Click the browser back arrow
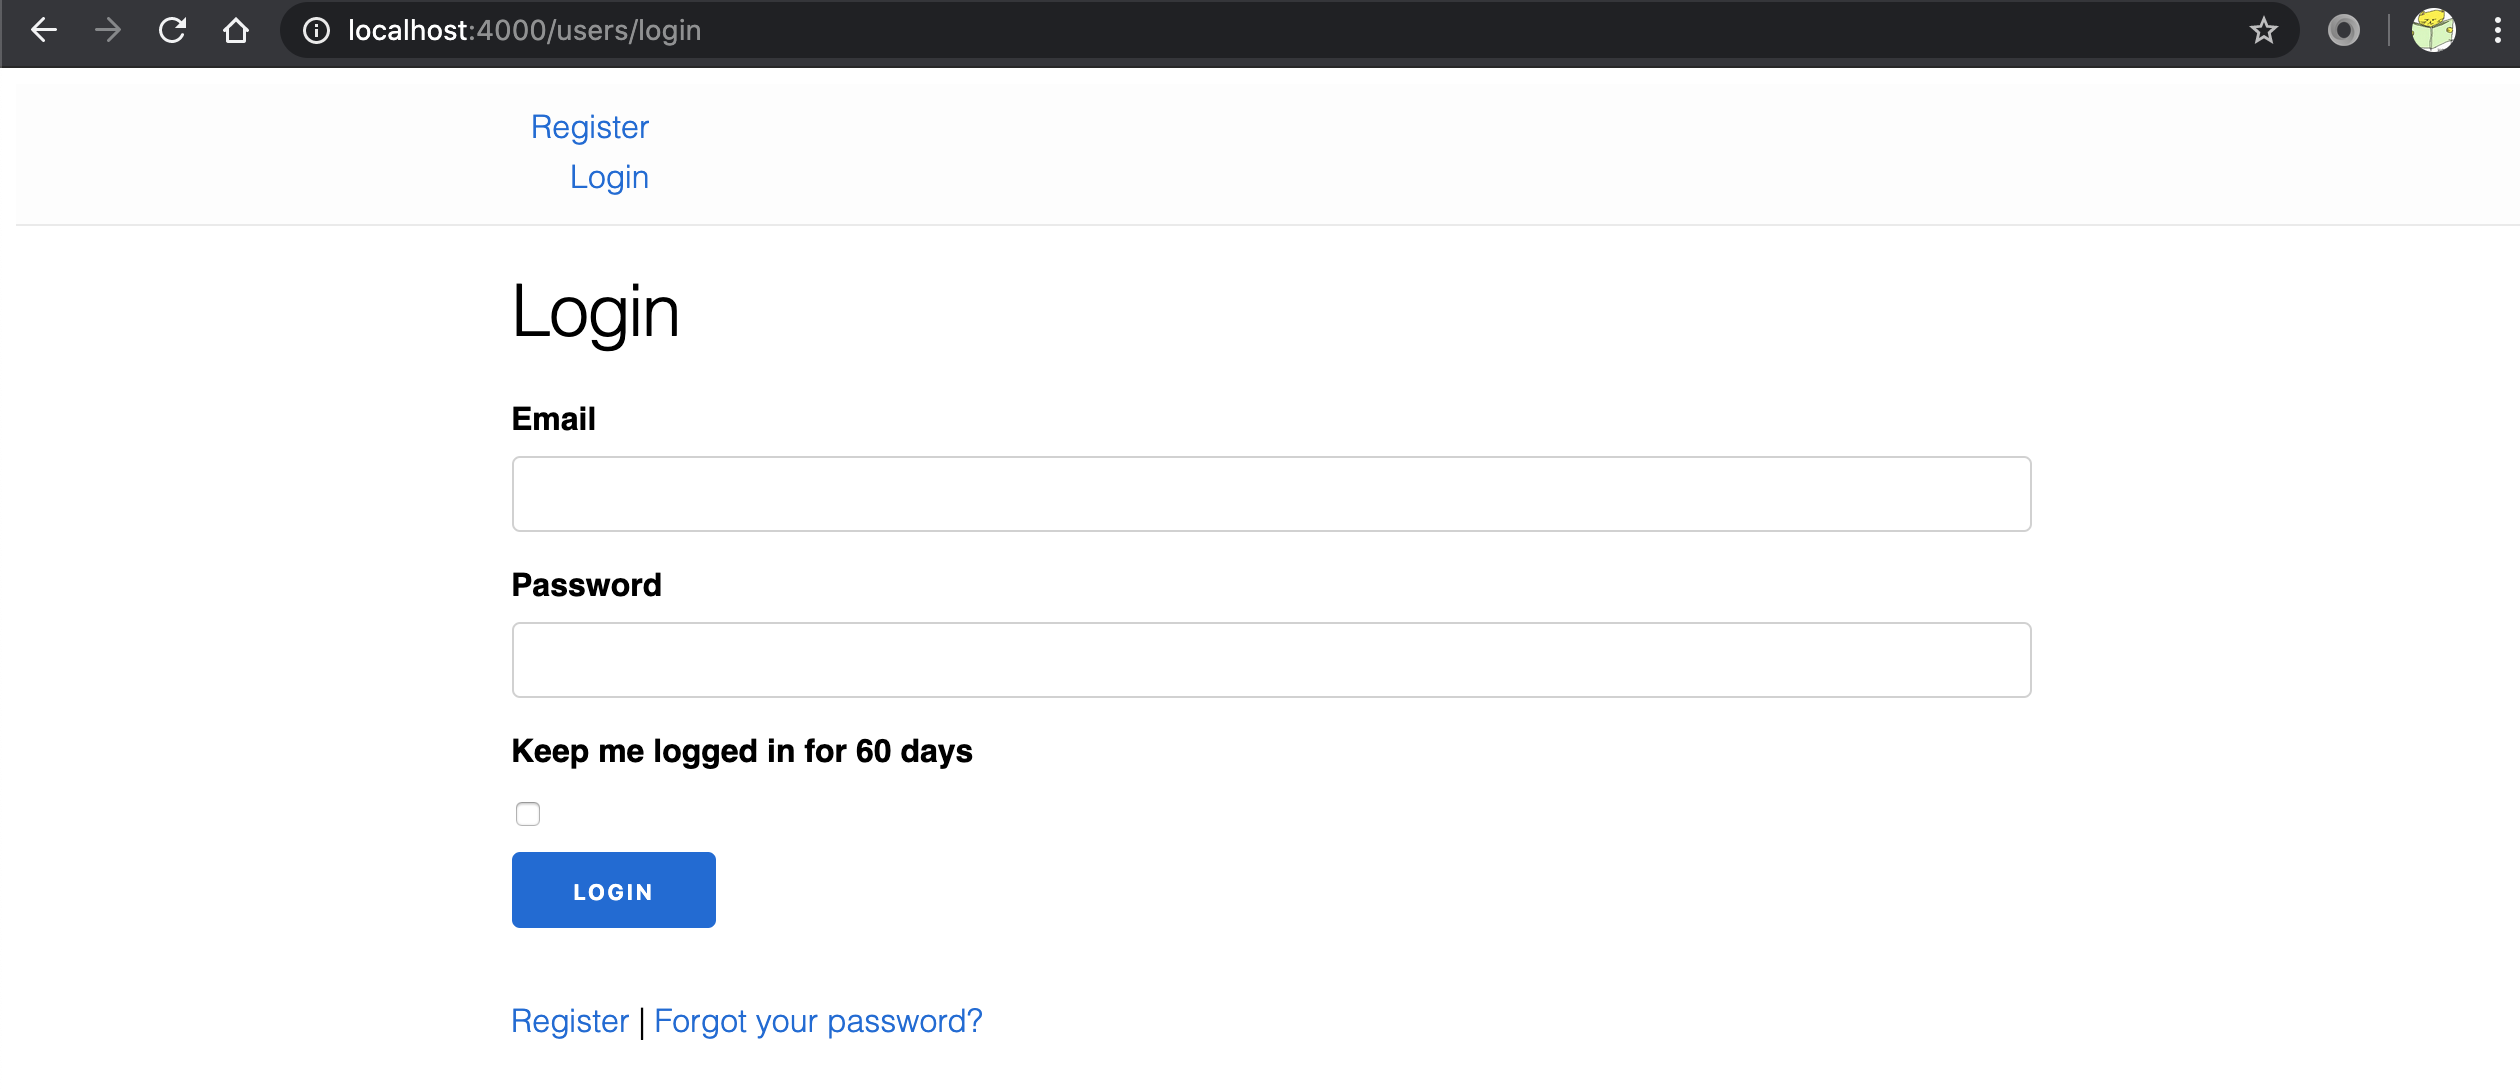2520x1090 pixels. coord(44,30)
